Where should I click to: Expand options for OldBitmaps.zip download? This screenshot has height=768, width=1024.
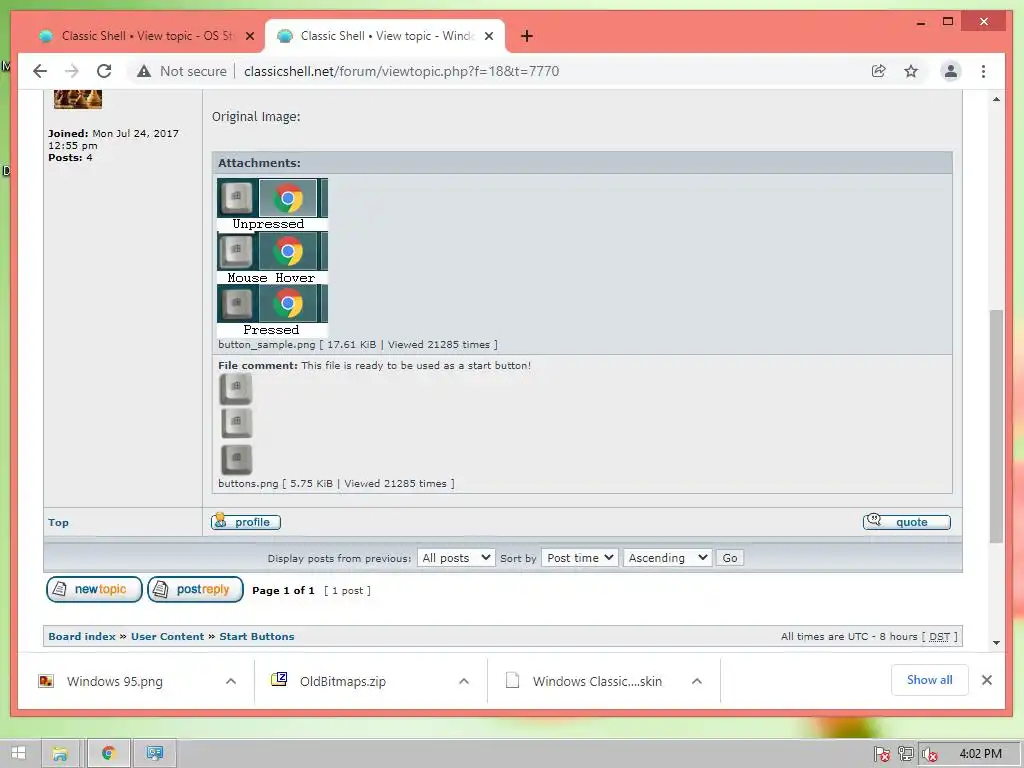point(464,681)
